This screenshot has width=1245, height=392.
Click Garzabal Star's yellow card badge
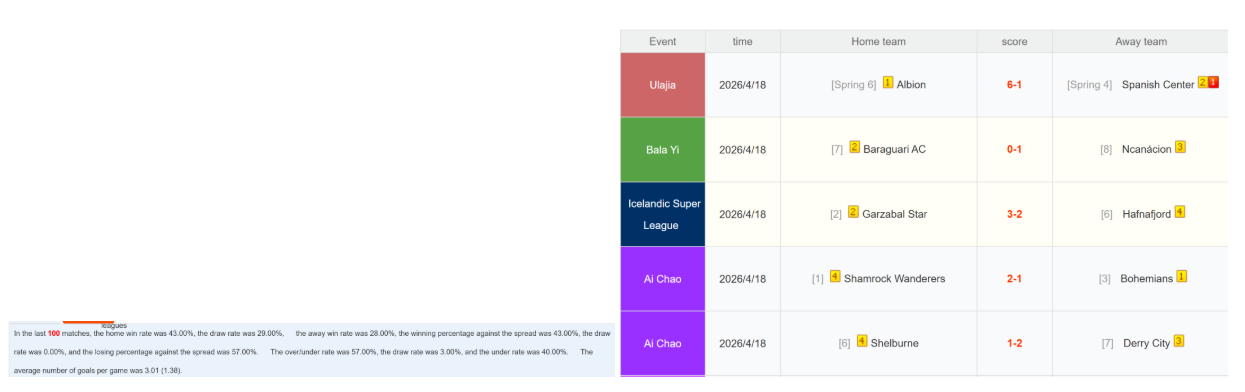(x=853, y=212)
